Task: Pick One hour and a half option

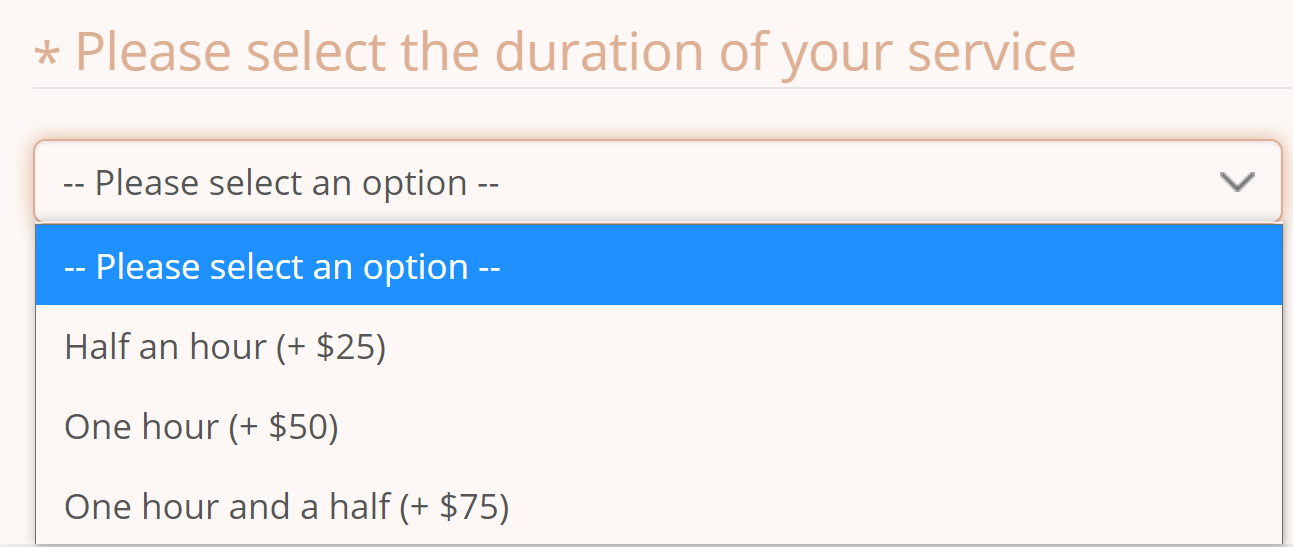Action: click(x=659, y=506)
